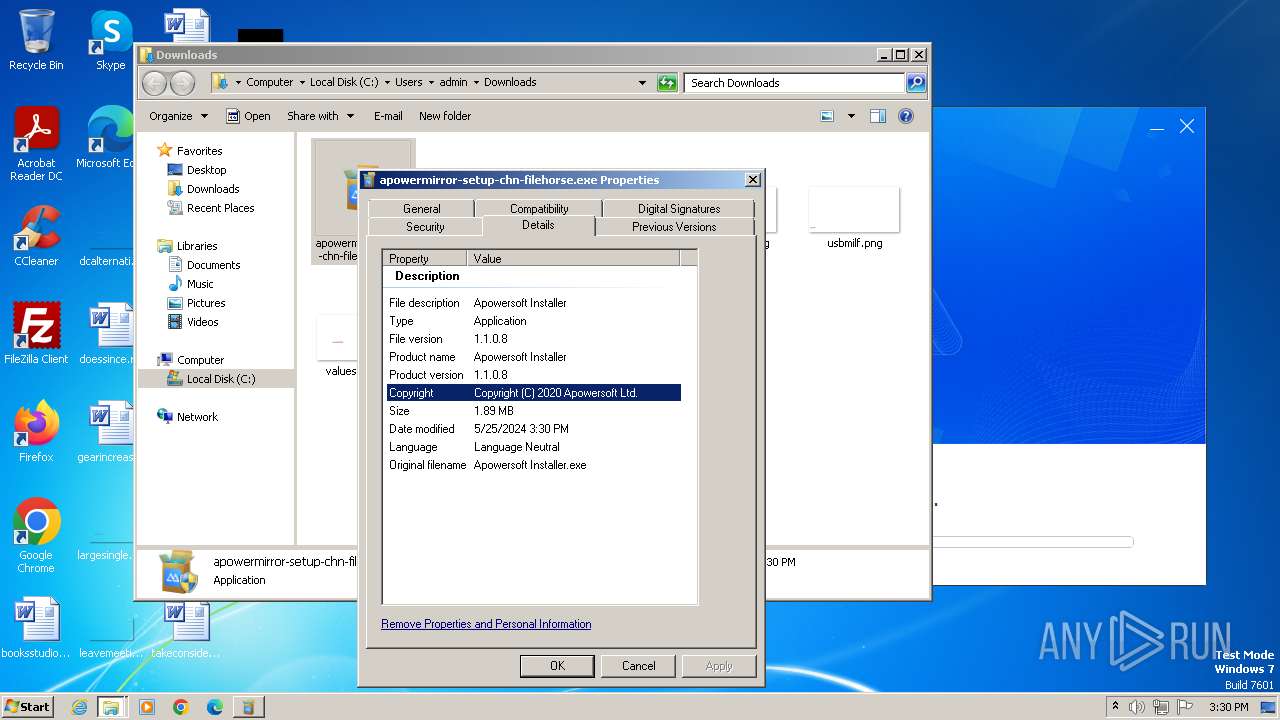This screenshot has width=1280, height=720.
Task: Select usbmilf.png file thumbnail
Action: [854, 218]
